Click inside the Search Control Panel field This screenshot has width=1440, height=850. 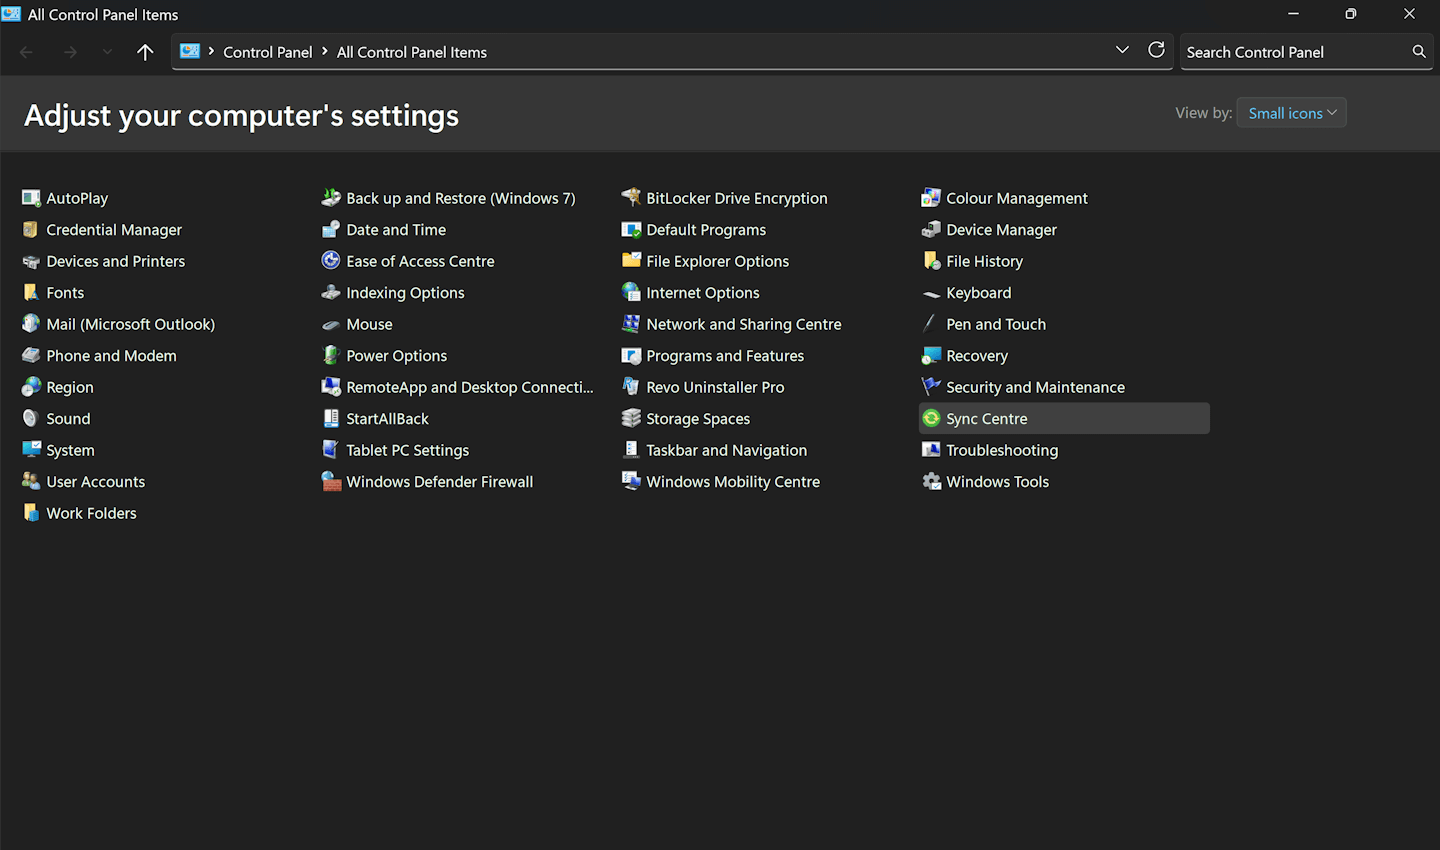[1290, 51]
